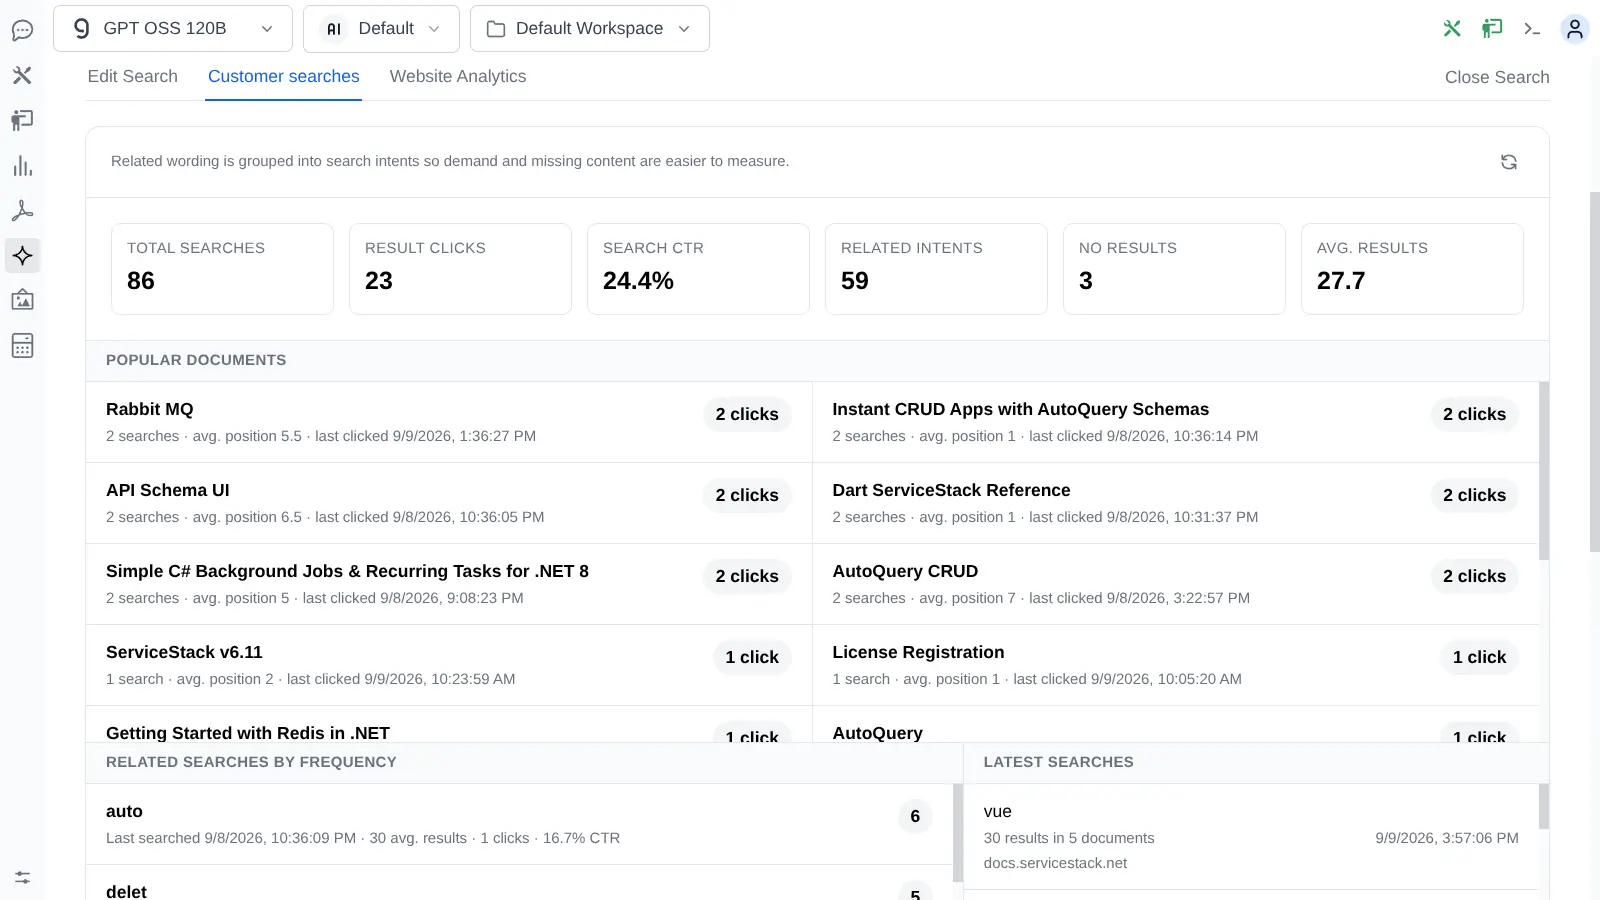
Task: Click the Latest Searches section header
Action: (1256, 762)
